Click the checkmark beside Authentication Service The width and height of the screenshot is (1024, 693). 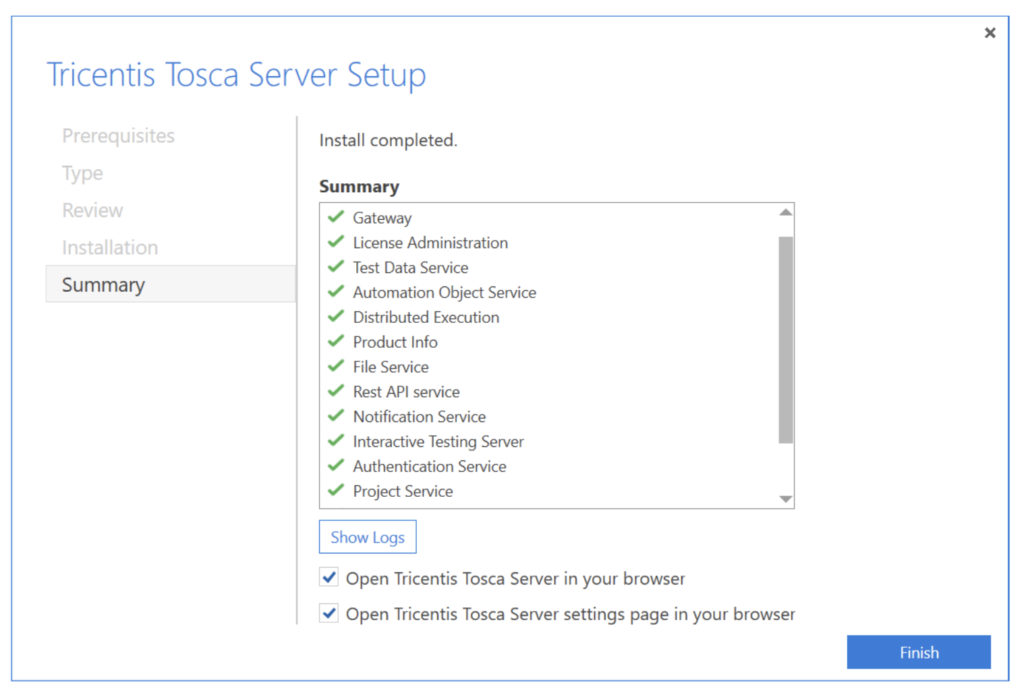(336, 465)
